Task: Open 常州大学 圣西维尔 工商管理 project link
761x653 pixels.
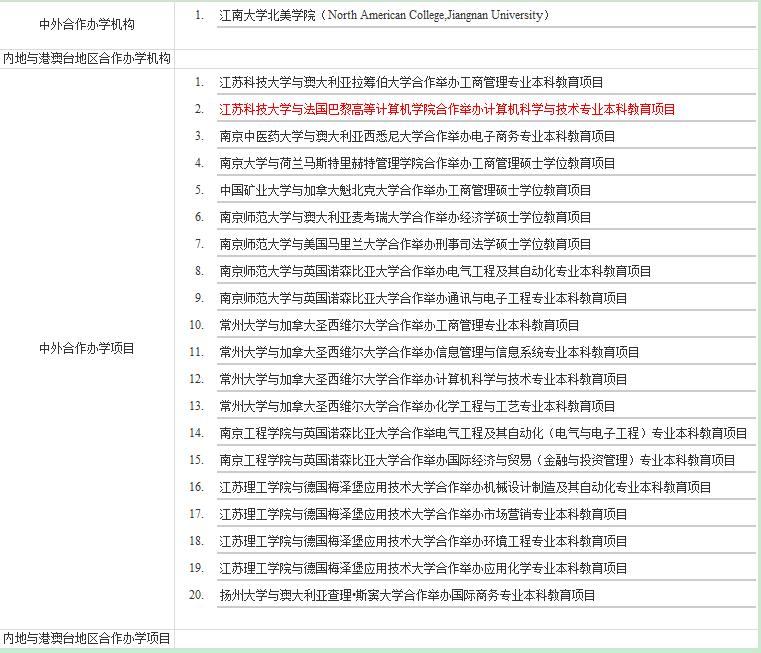Action: pos(399,325)
